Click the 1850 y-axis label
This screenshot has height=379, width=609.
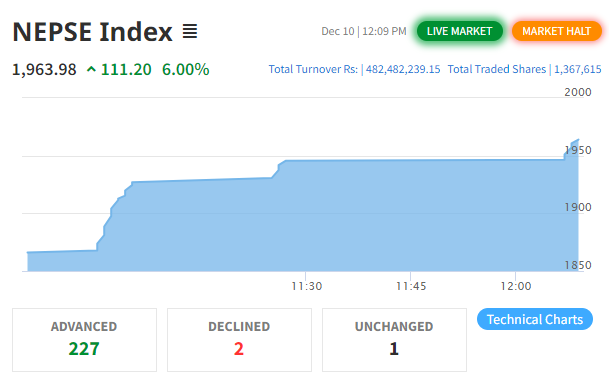(x=578, y=265)
